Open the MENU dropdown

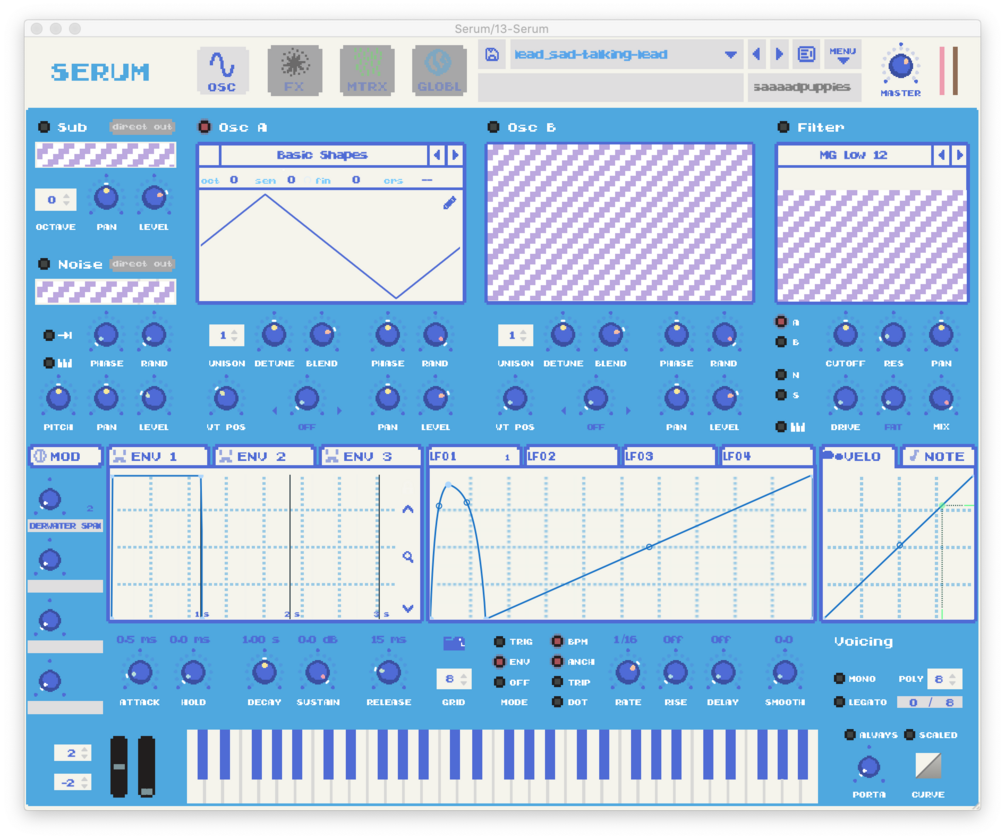pyautogui.click(x=842, y=54)
